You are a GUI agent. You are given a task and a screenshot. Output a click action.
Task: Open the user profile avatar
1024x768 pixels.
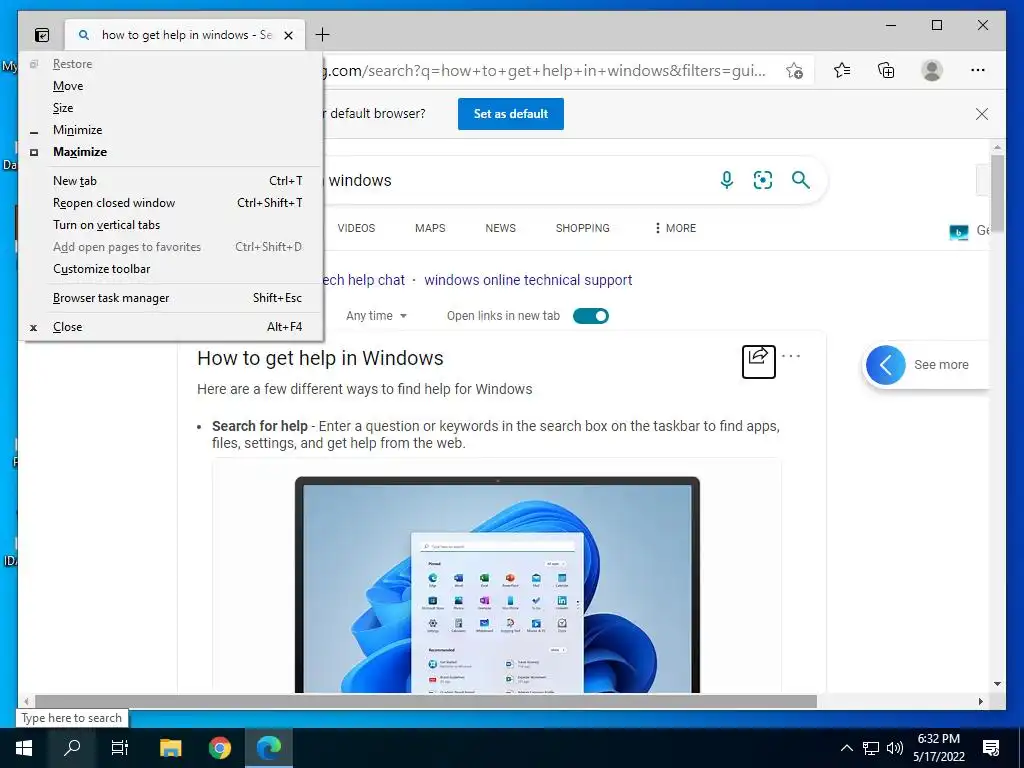click(x=932, y=70)
